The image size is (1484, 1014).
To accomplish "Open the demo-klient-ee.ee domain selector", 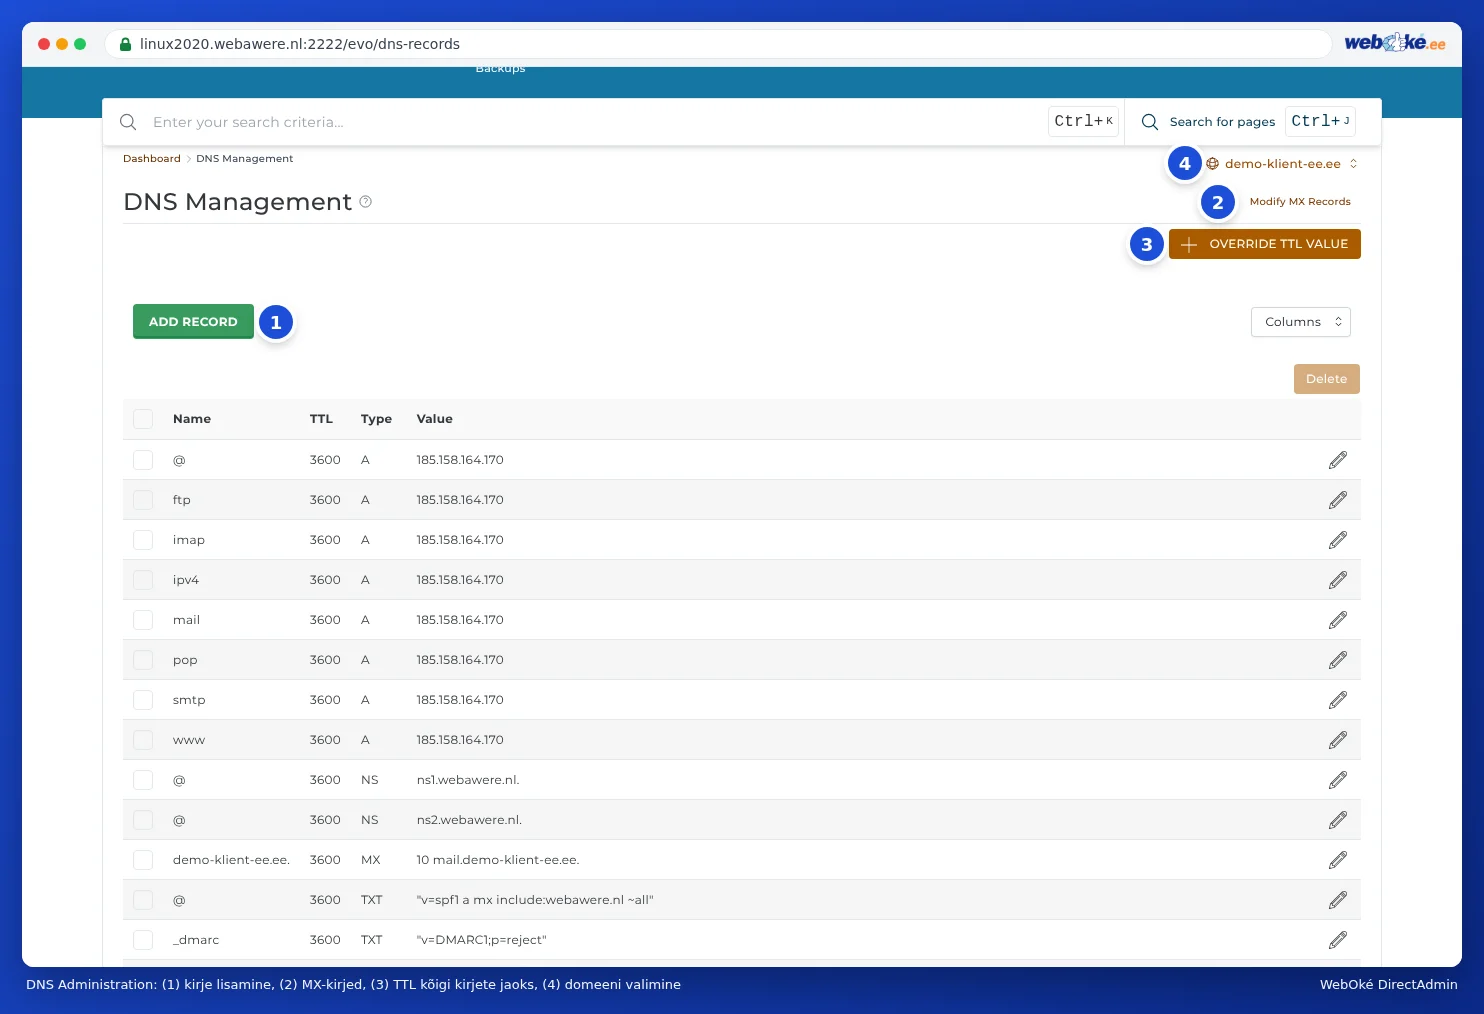I will (x=1282, y=164).
